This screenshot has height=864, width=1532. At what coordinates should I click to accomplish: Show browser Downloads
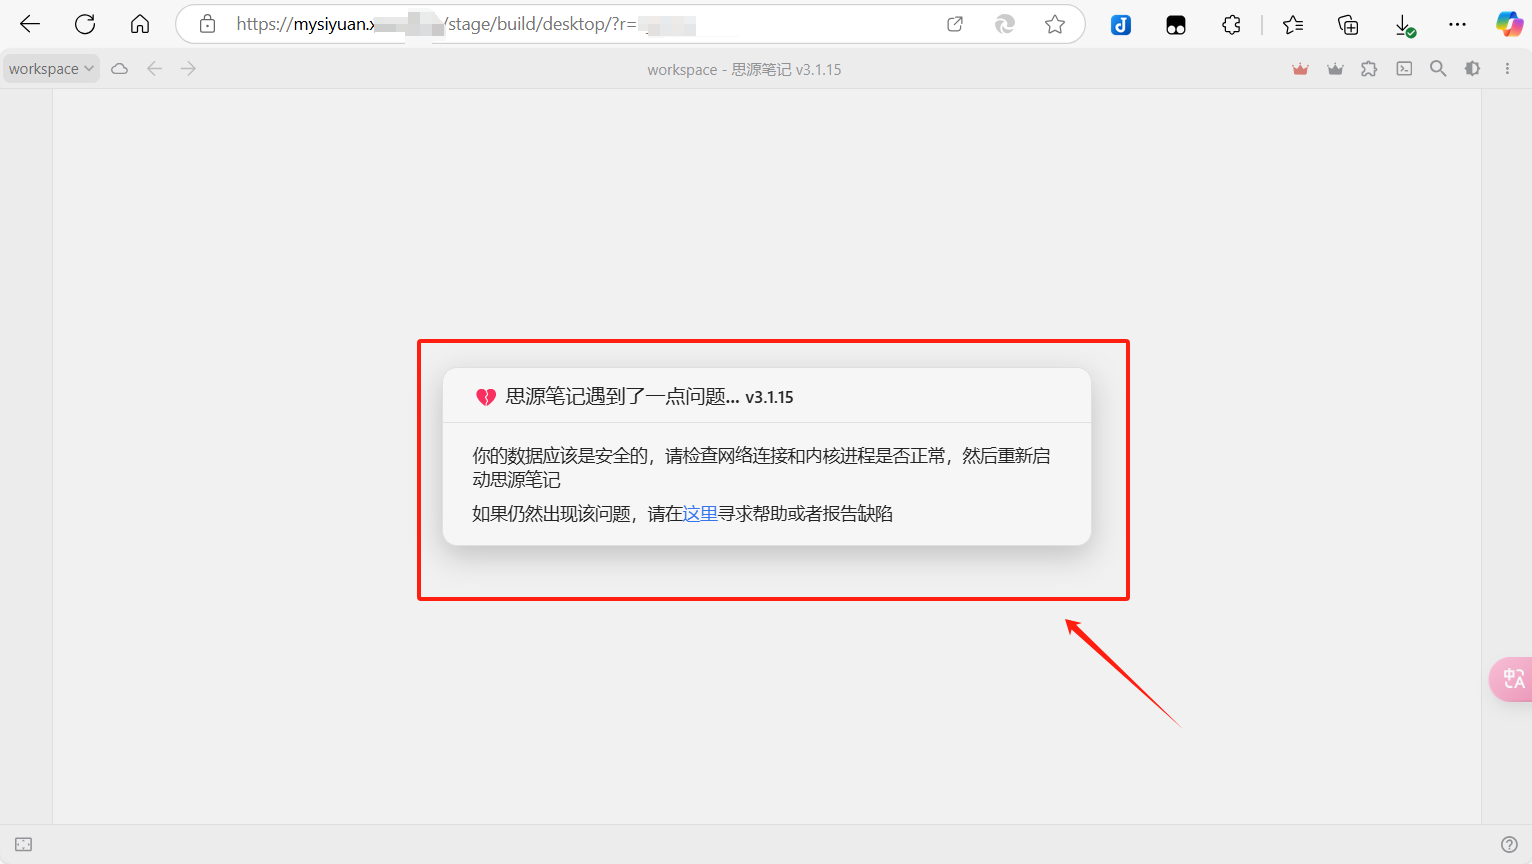1404,25
